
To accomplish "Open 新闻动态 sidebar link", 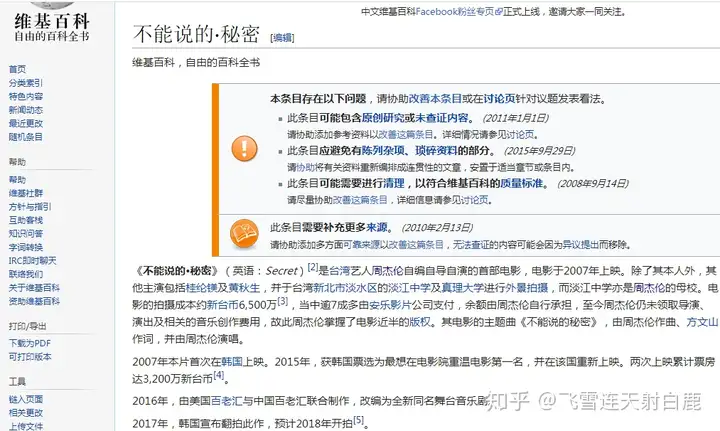I will (x=26, y=110).
